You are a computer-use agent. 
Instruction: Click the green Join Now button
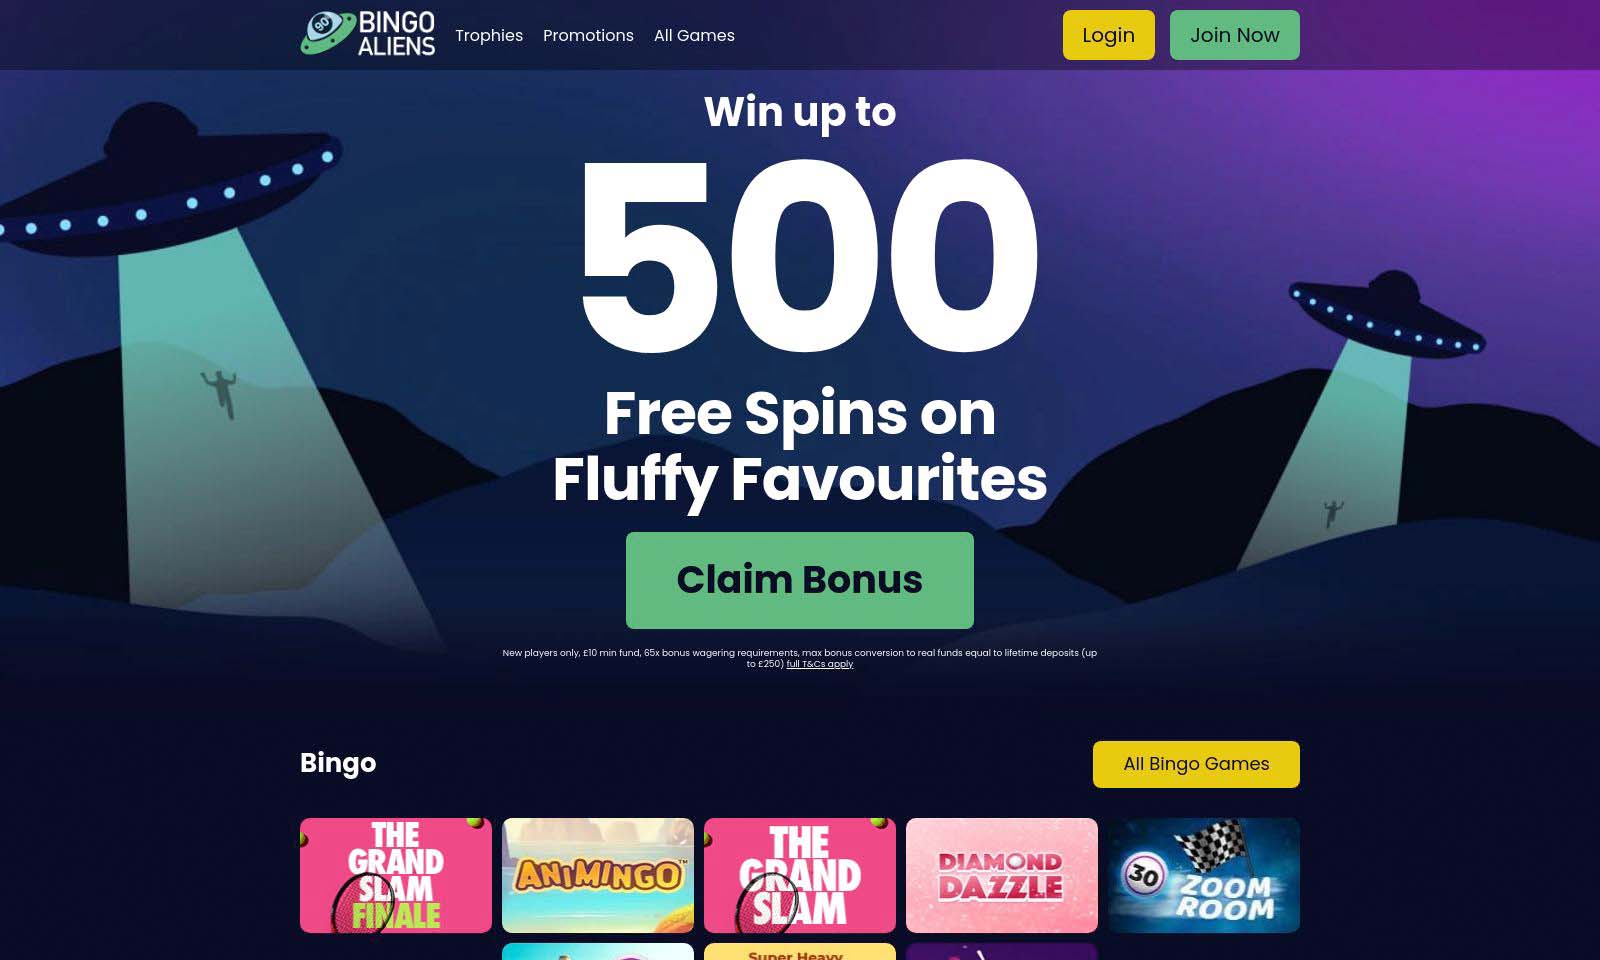1234,35
